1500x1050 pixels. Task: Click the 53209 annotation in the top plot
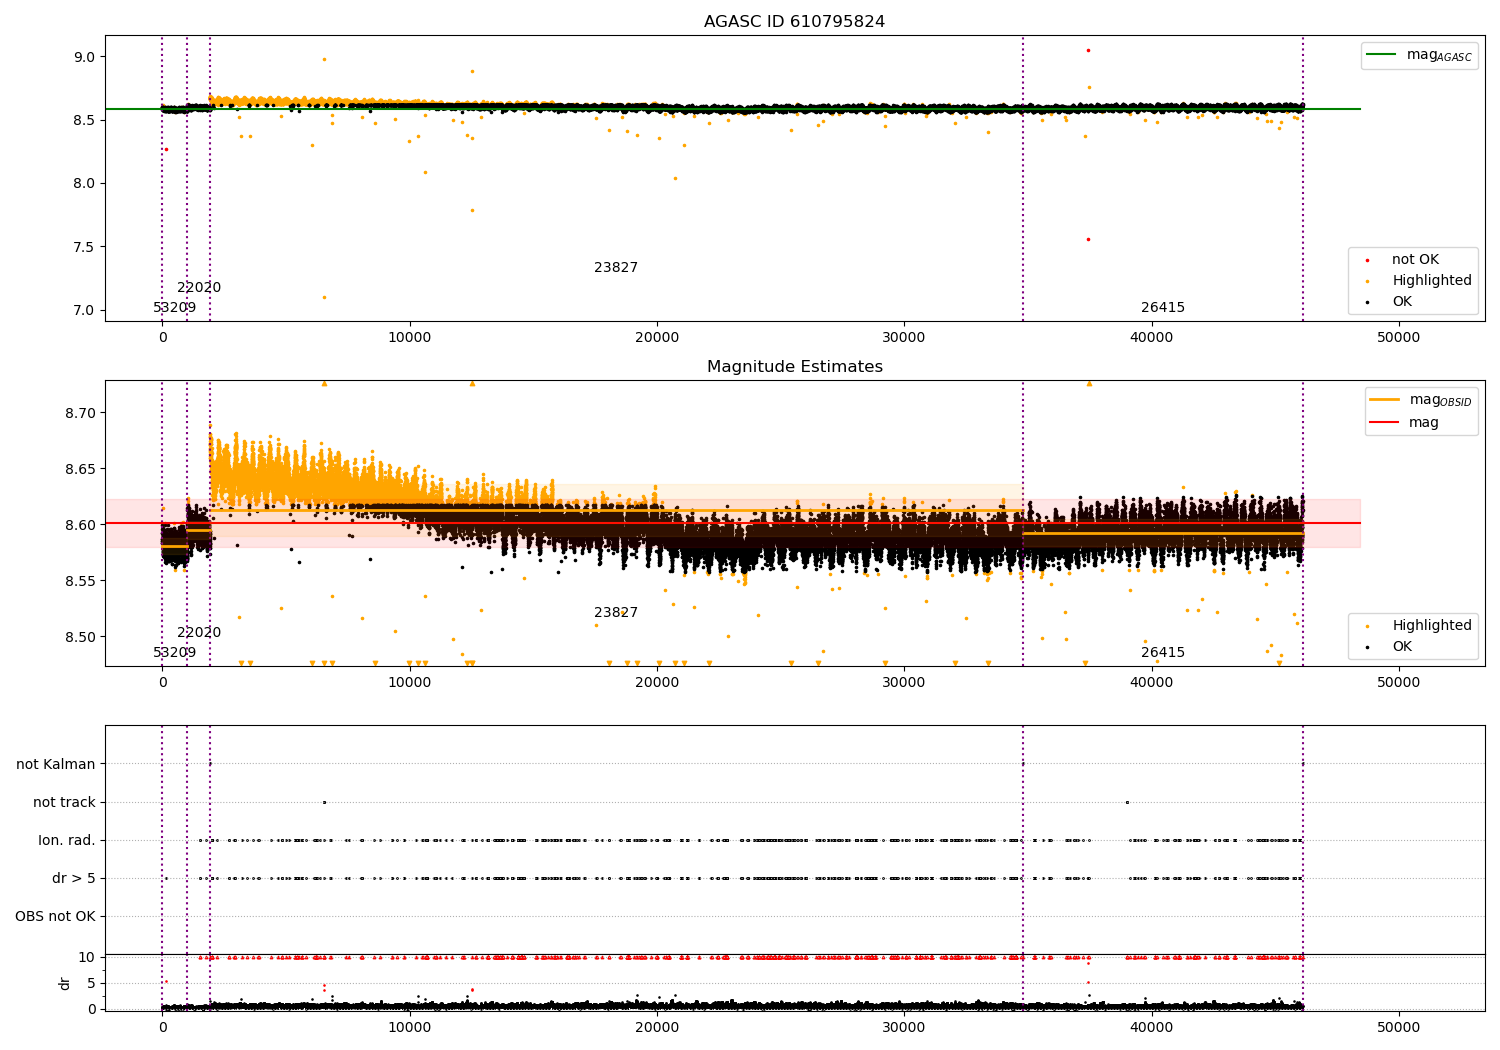[175, 308]
